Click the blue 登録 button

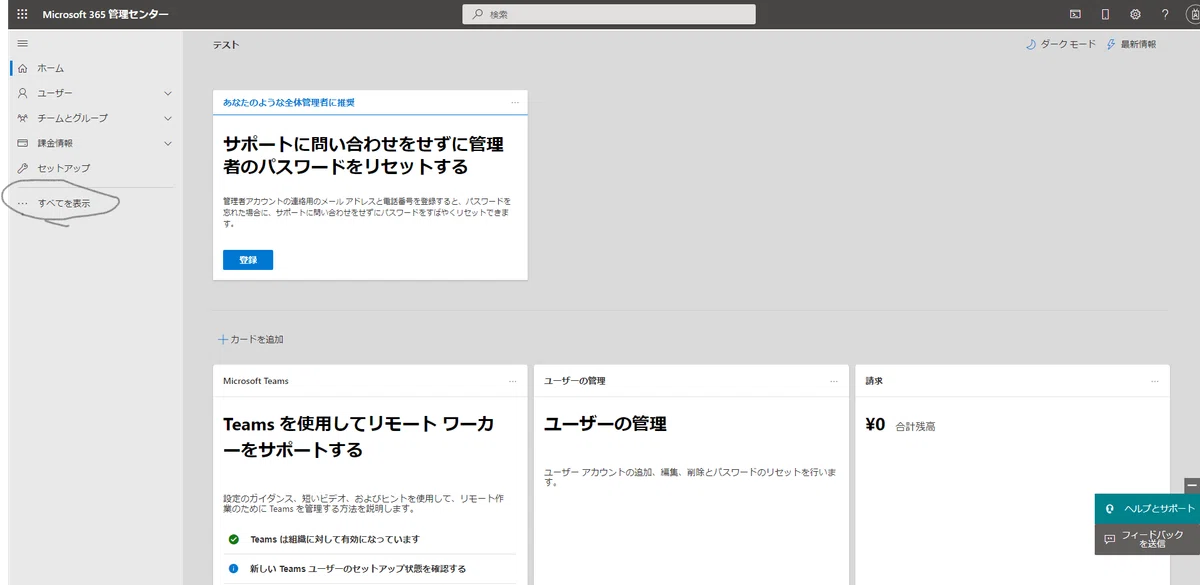pyautogui.click(x=248, y=260)
